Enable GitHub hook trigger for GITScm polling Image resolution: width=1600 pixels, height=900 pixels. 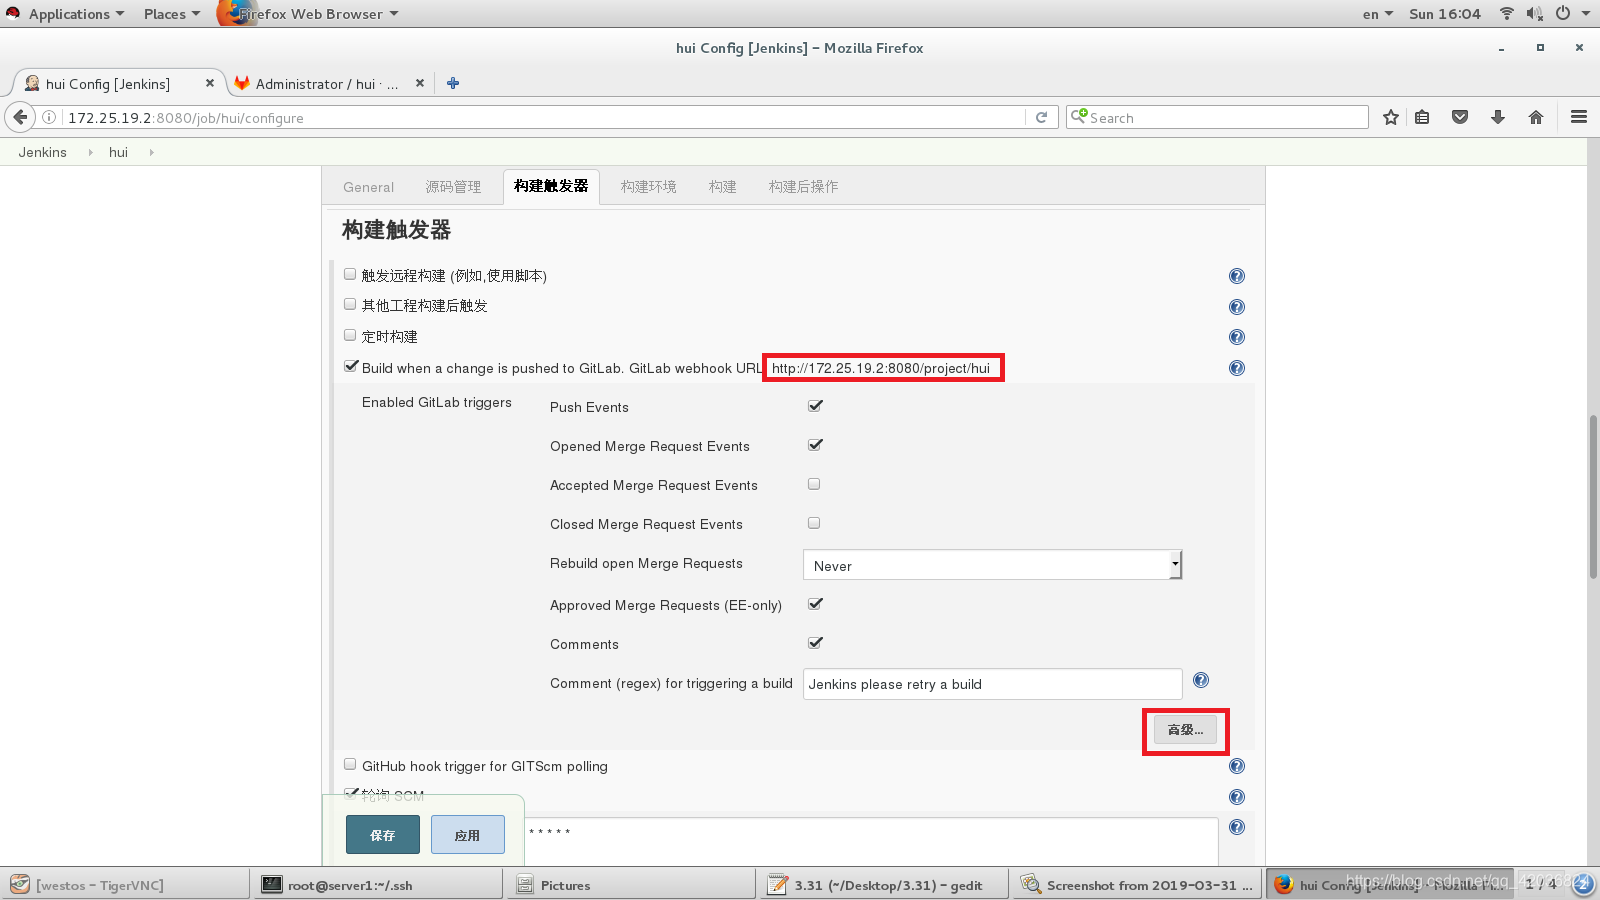350,764
